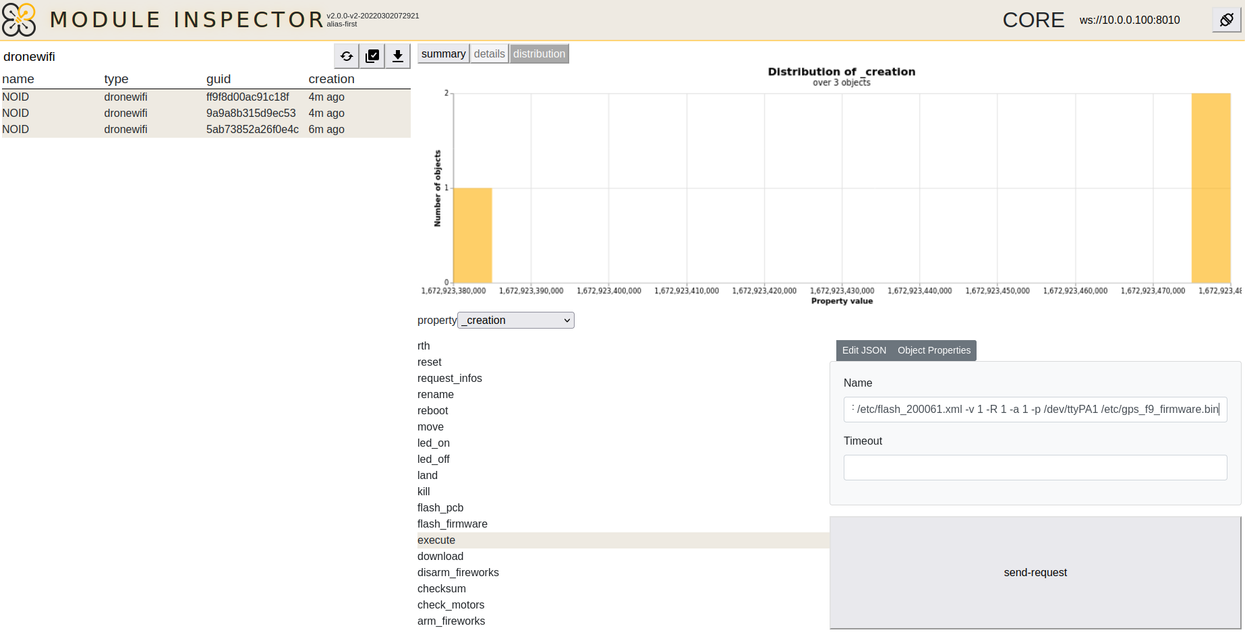Switch to the distribution tab
The image size is (1245, 633).
(x=539, y=53)
